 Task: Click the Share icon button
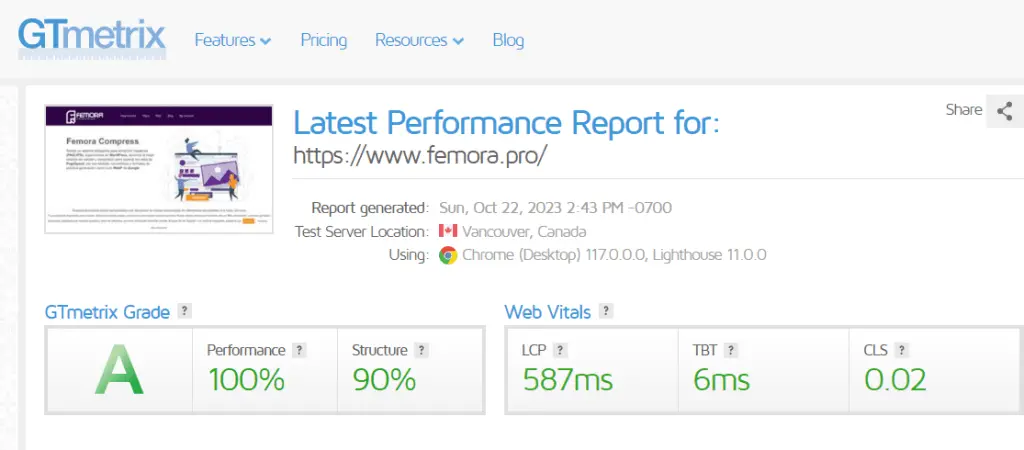coord(1004,111)
